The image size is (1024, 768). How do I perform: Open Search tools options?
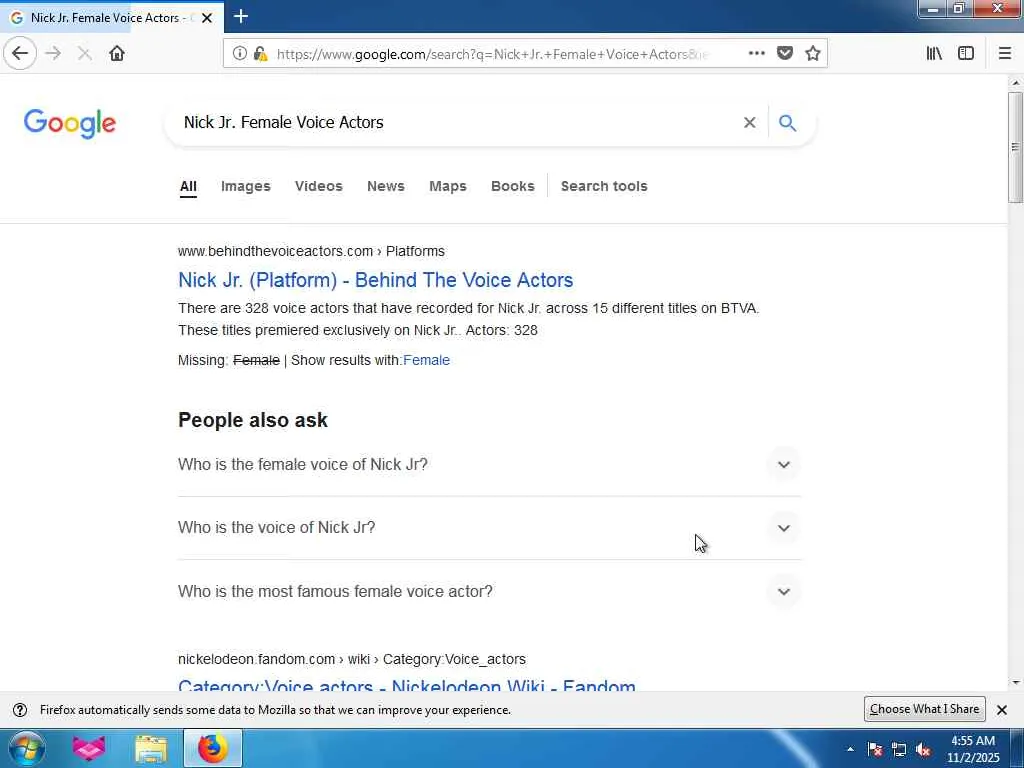[604, 186]
